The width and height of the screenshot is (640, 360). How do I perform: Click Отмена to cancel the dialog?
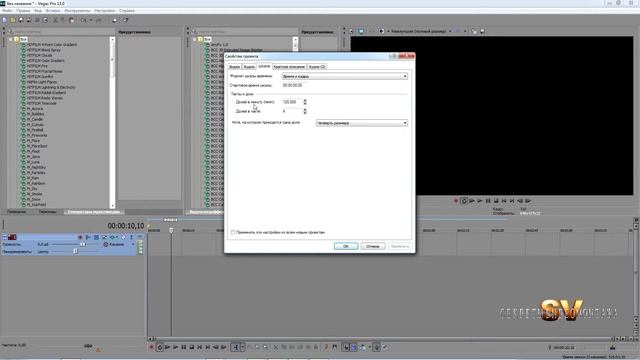(373, 246)
